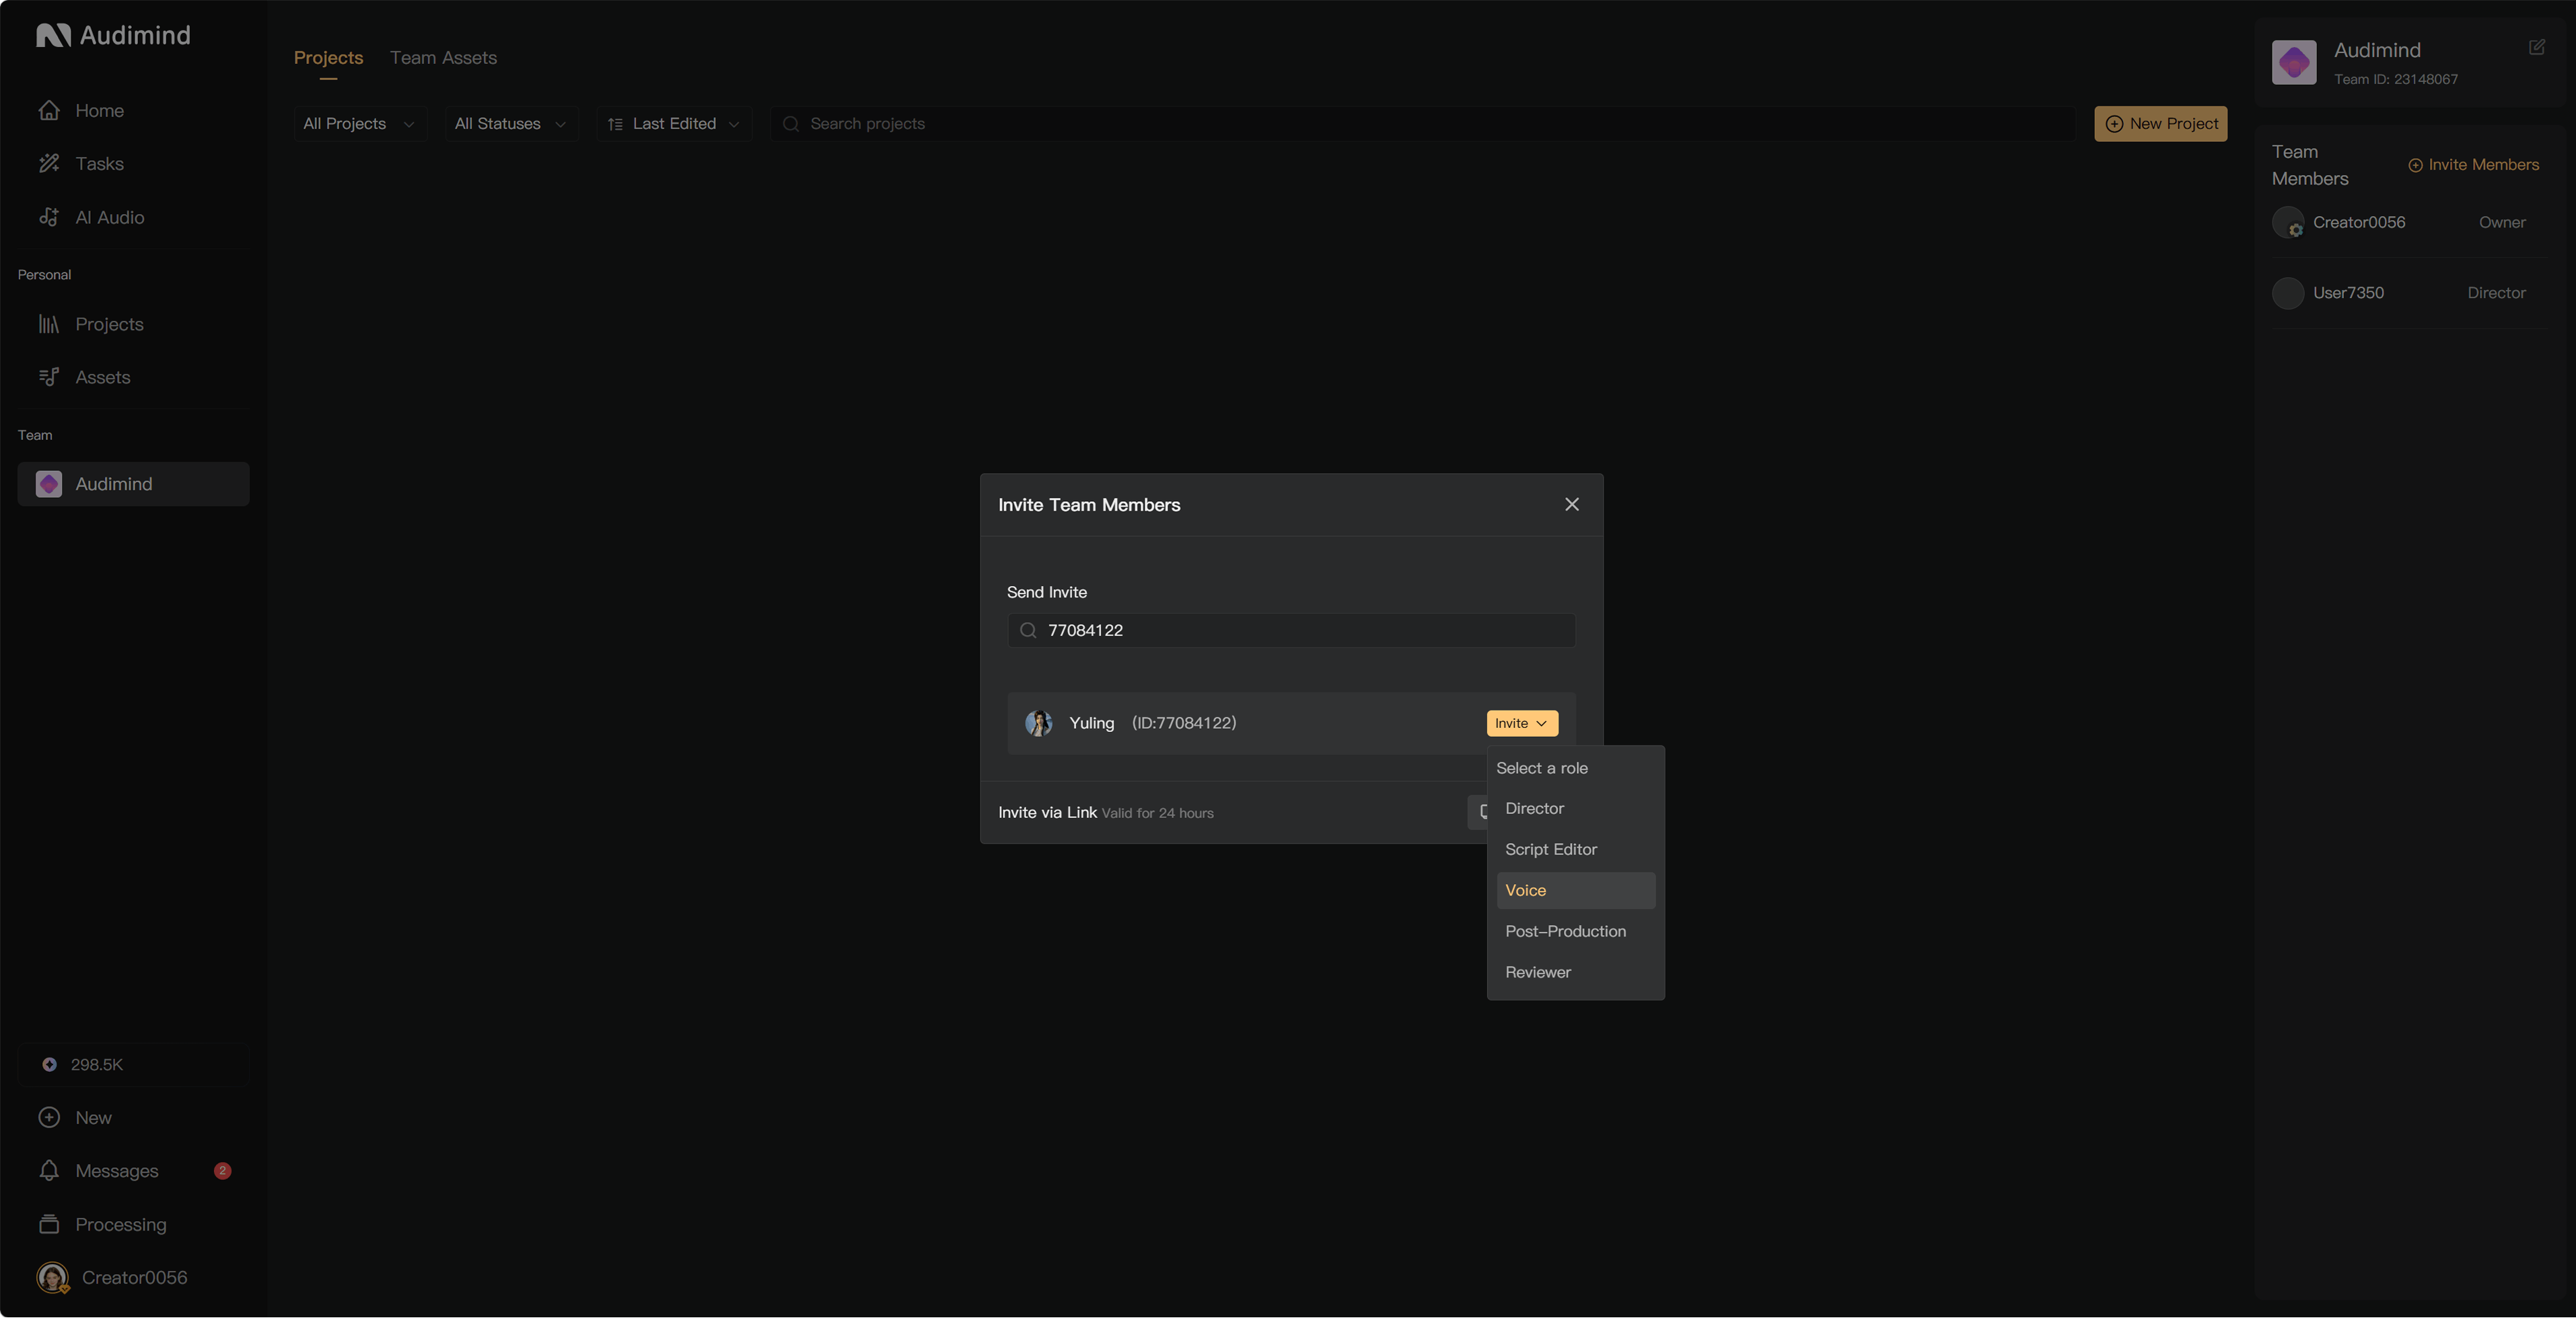The image size is (2576, 1320).
Task: Open the Last Edited sort dropdown
Action: [x=674, y=124]
